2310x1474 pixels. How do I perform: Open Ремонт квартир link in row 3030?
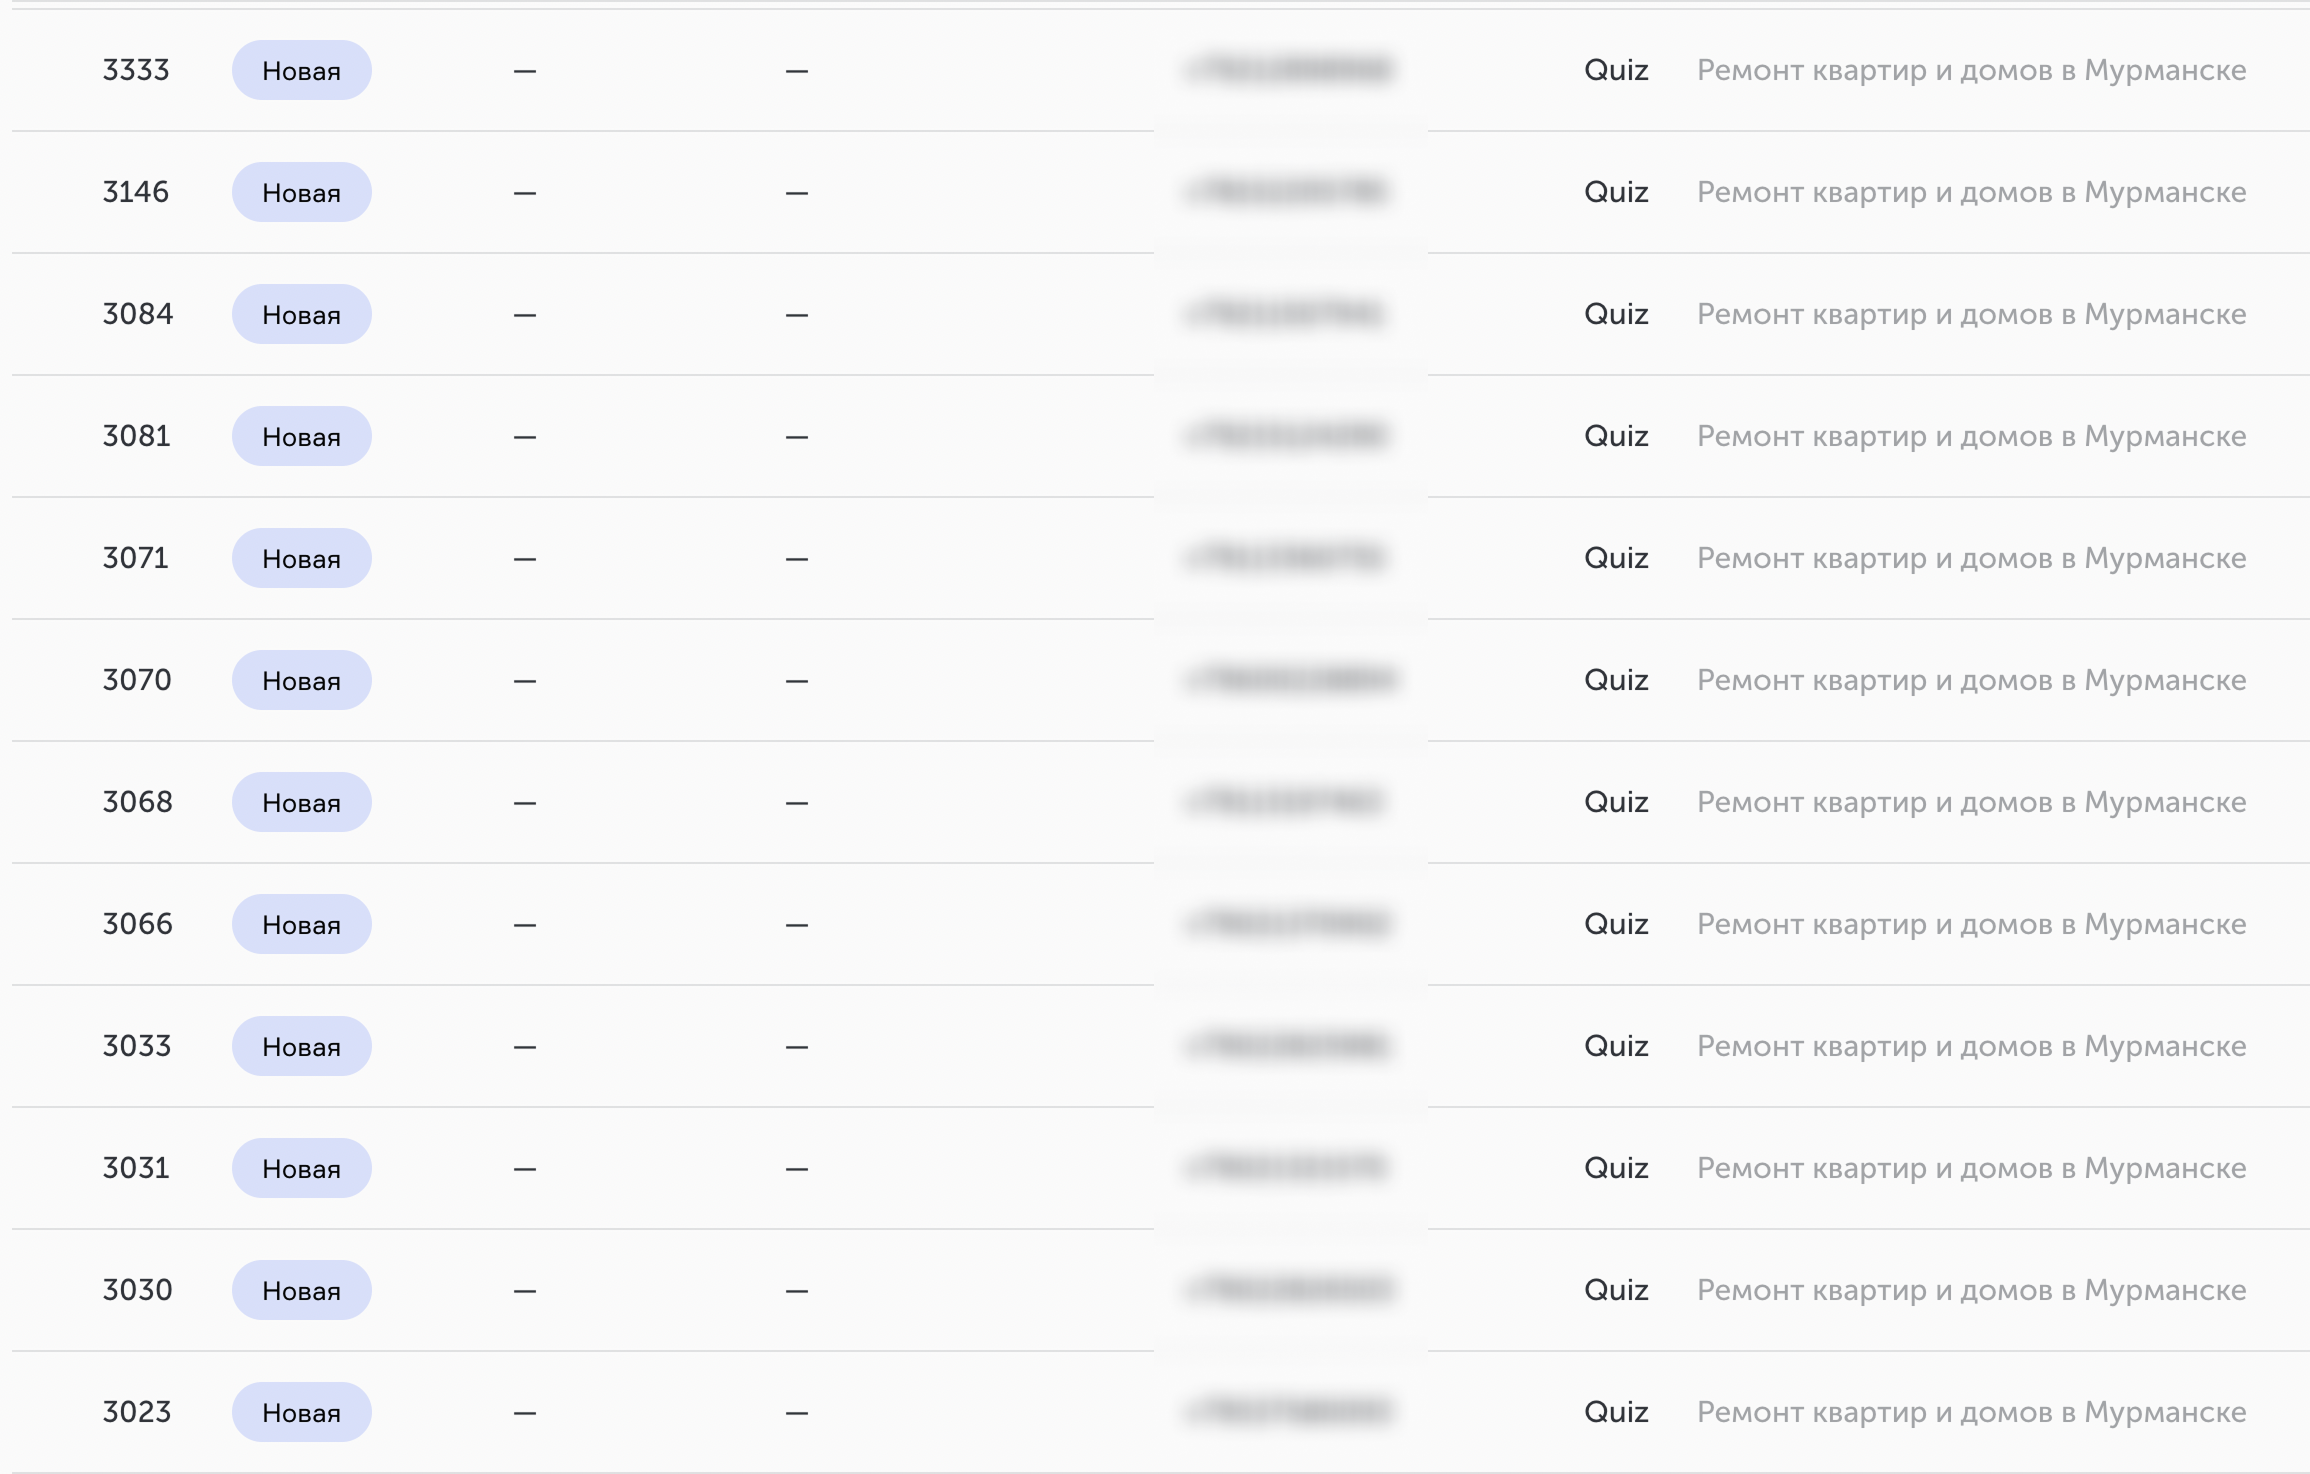pyautogui.click(x=1971, y=1290)
